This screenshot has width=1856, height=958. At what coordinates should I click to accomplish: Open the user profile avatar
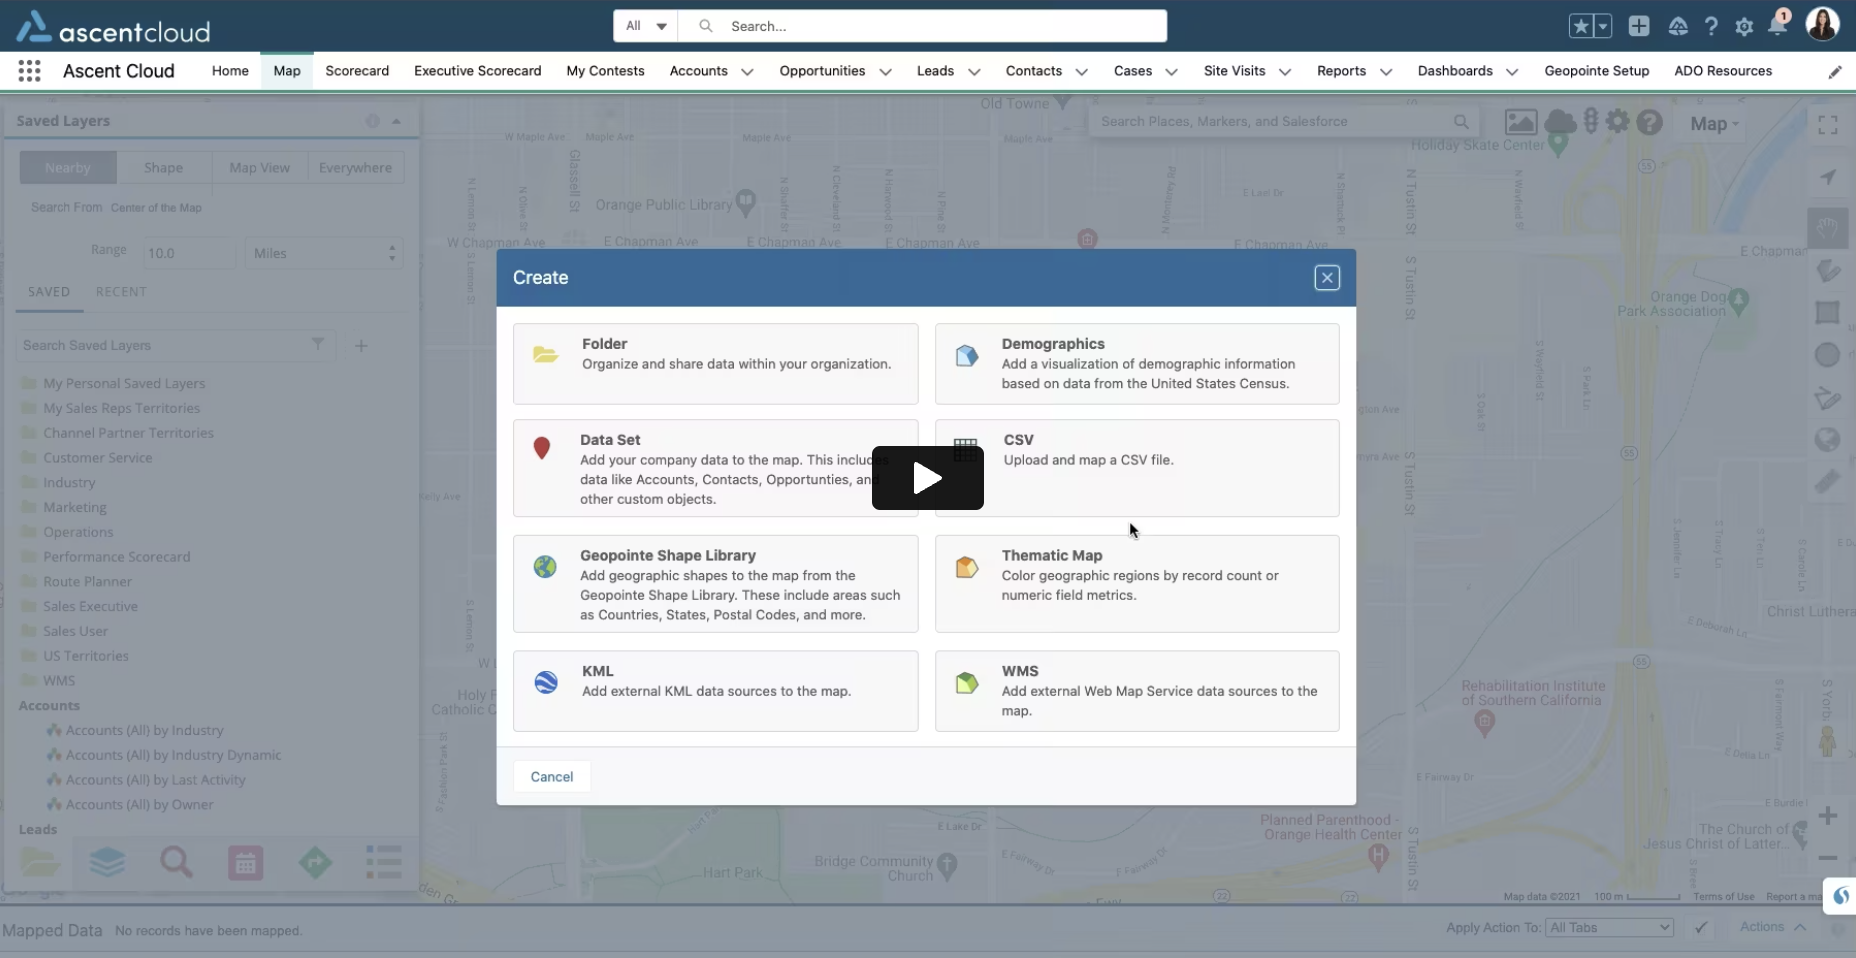pyautogui.click(x=1822, y=24)
